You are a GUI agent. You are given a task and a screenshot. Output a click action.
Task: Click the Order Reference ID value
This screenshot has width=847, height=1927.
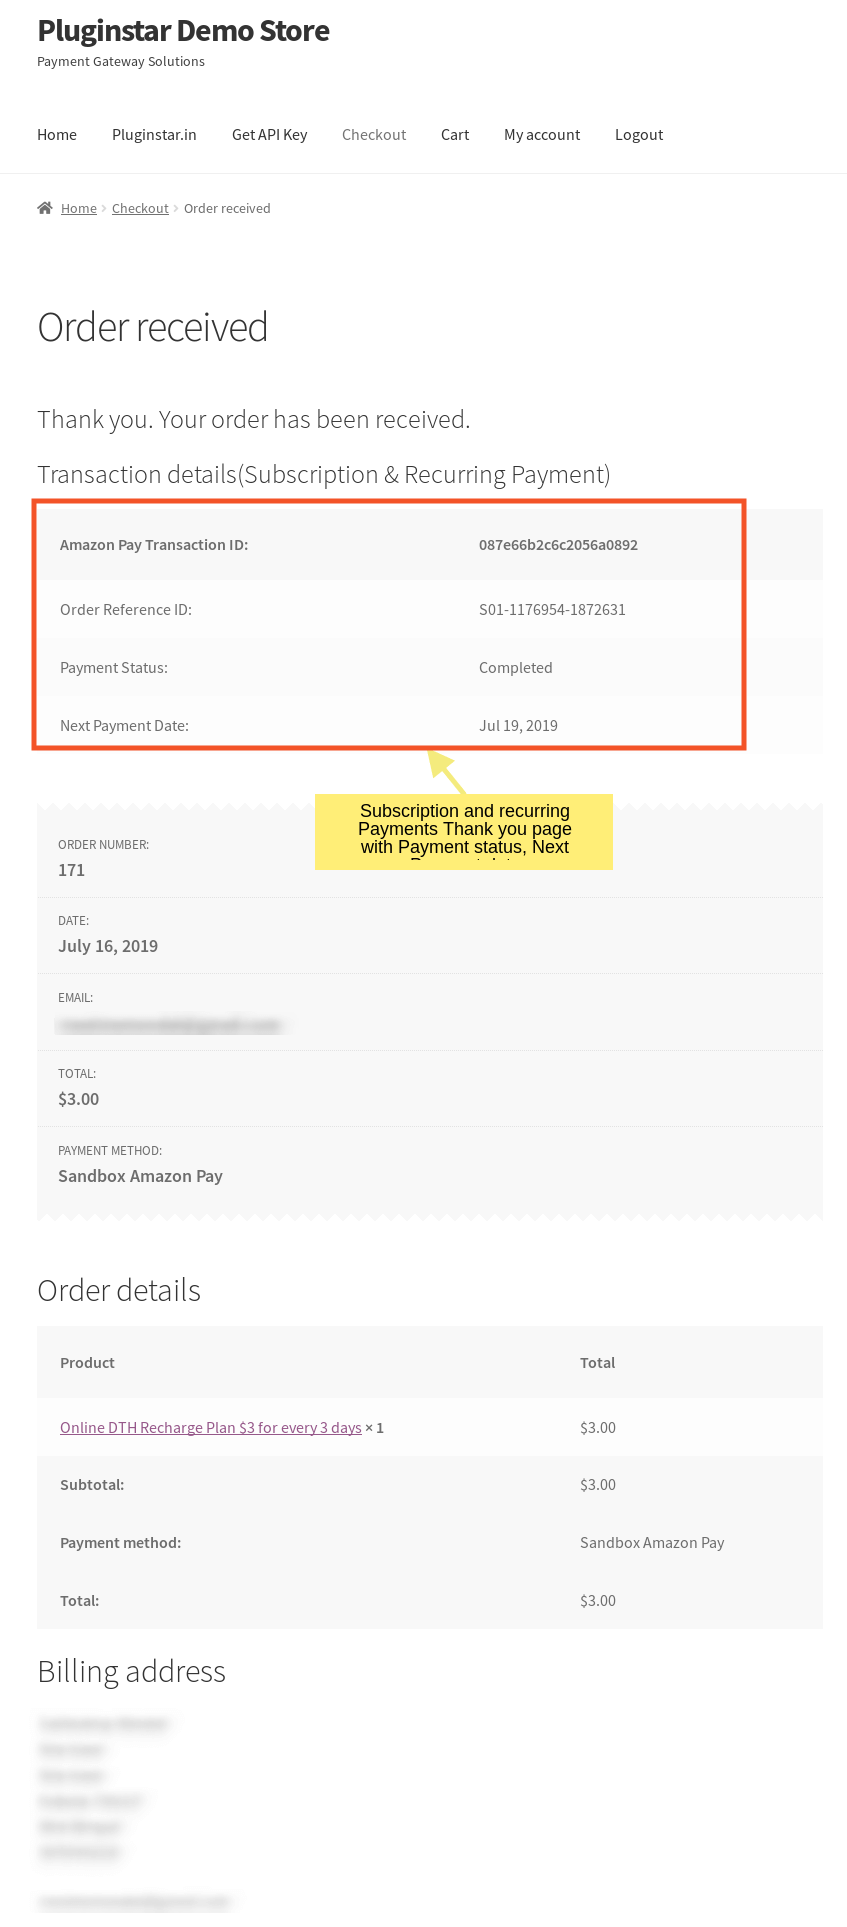(552, 610)
